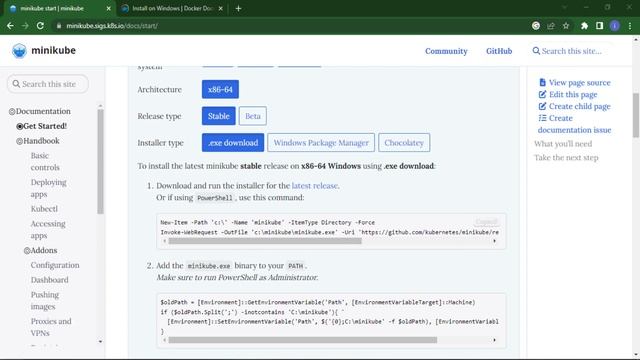Click Create documentation issue link
The height and width of the screenshot is (360, 640).
(574, 124)
